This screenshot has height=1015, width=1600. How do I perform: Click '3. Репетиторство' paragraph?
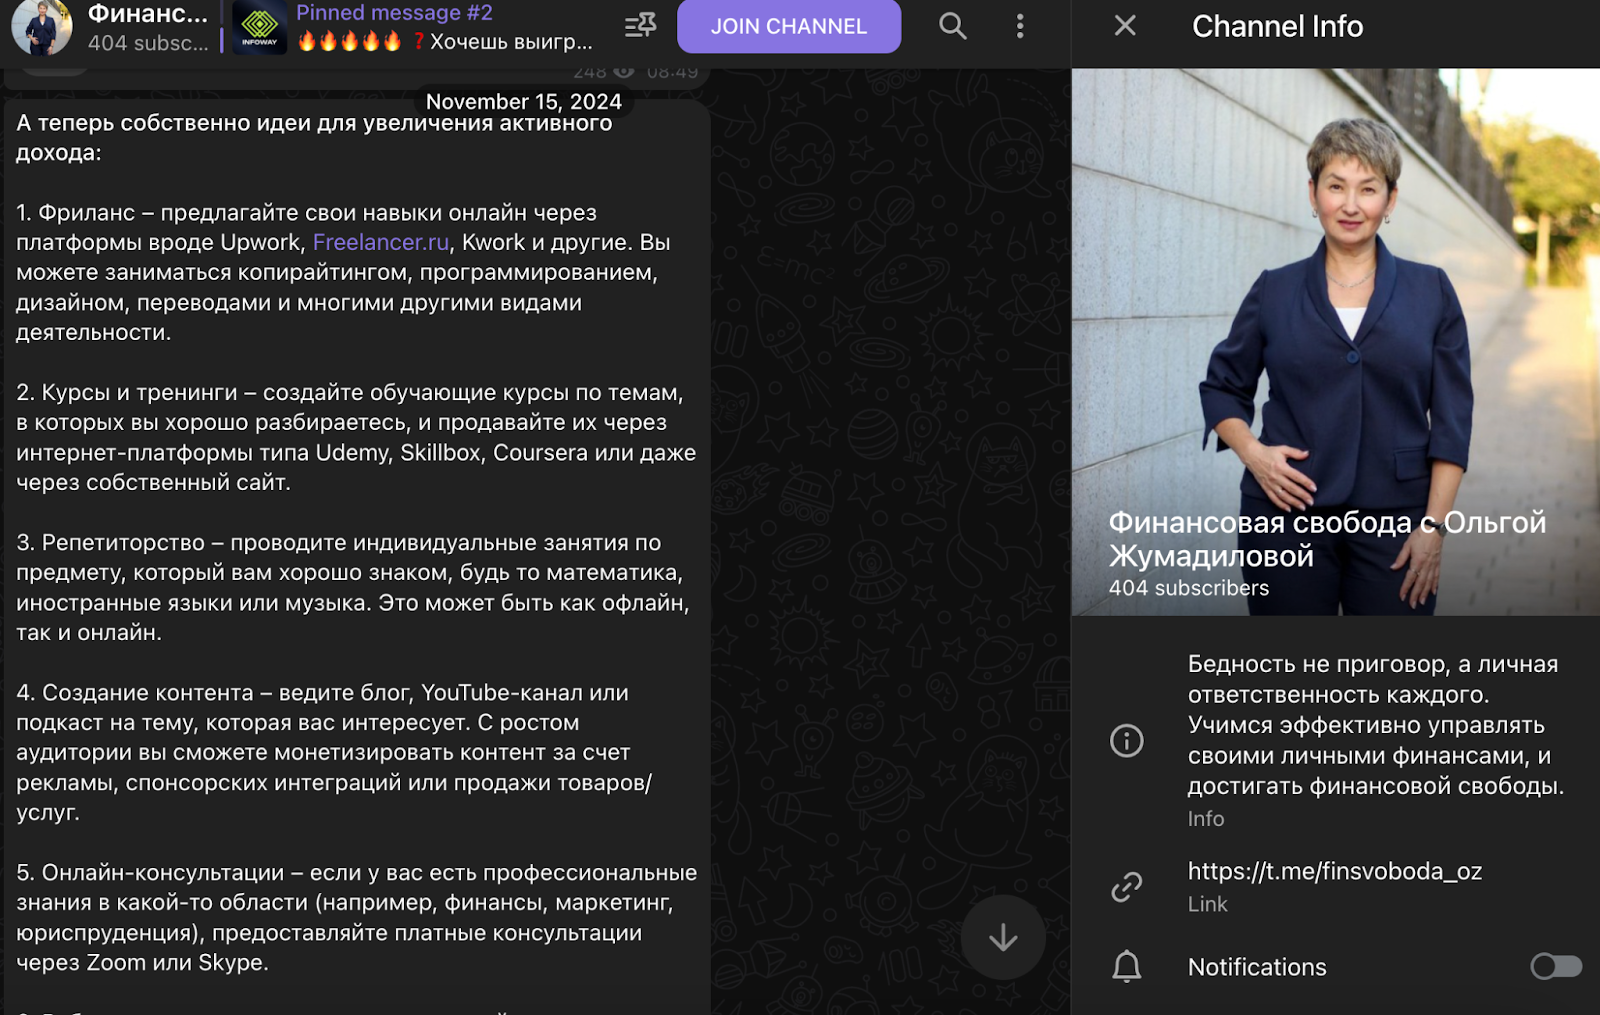tap(352, 587)
